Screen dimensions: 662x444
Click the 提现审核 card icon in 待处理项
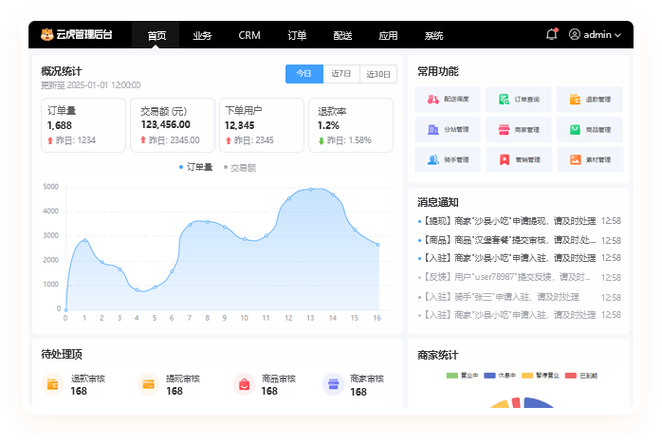pyautogui.click(x=148, y=384)
